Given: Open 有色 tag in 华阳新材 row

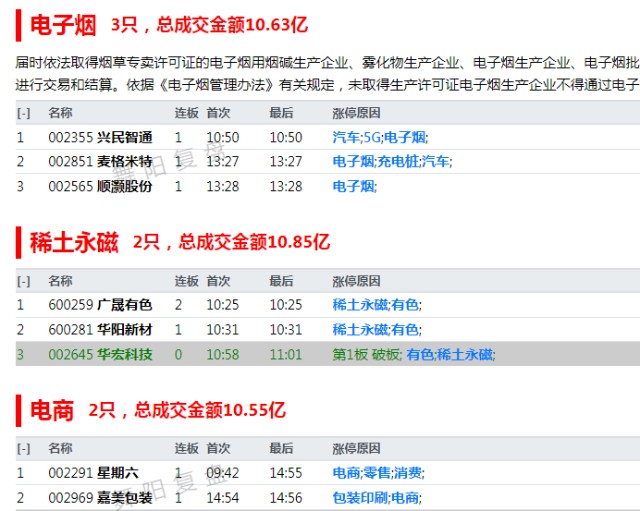Looking at the screenshot, I should point(404,329).
